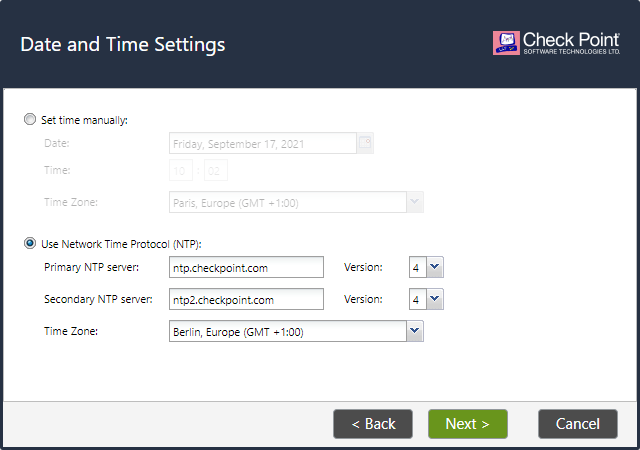Click the Primary NTP server field

click(247, 267)
